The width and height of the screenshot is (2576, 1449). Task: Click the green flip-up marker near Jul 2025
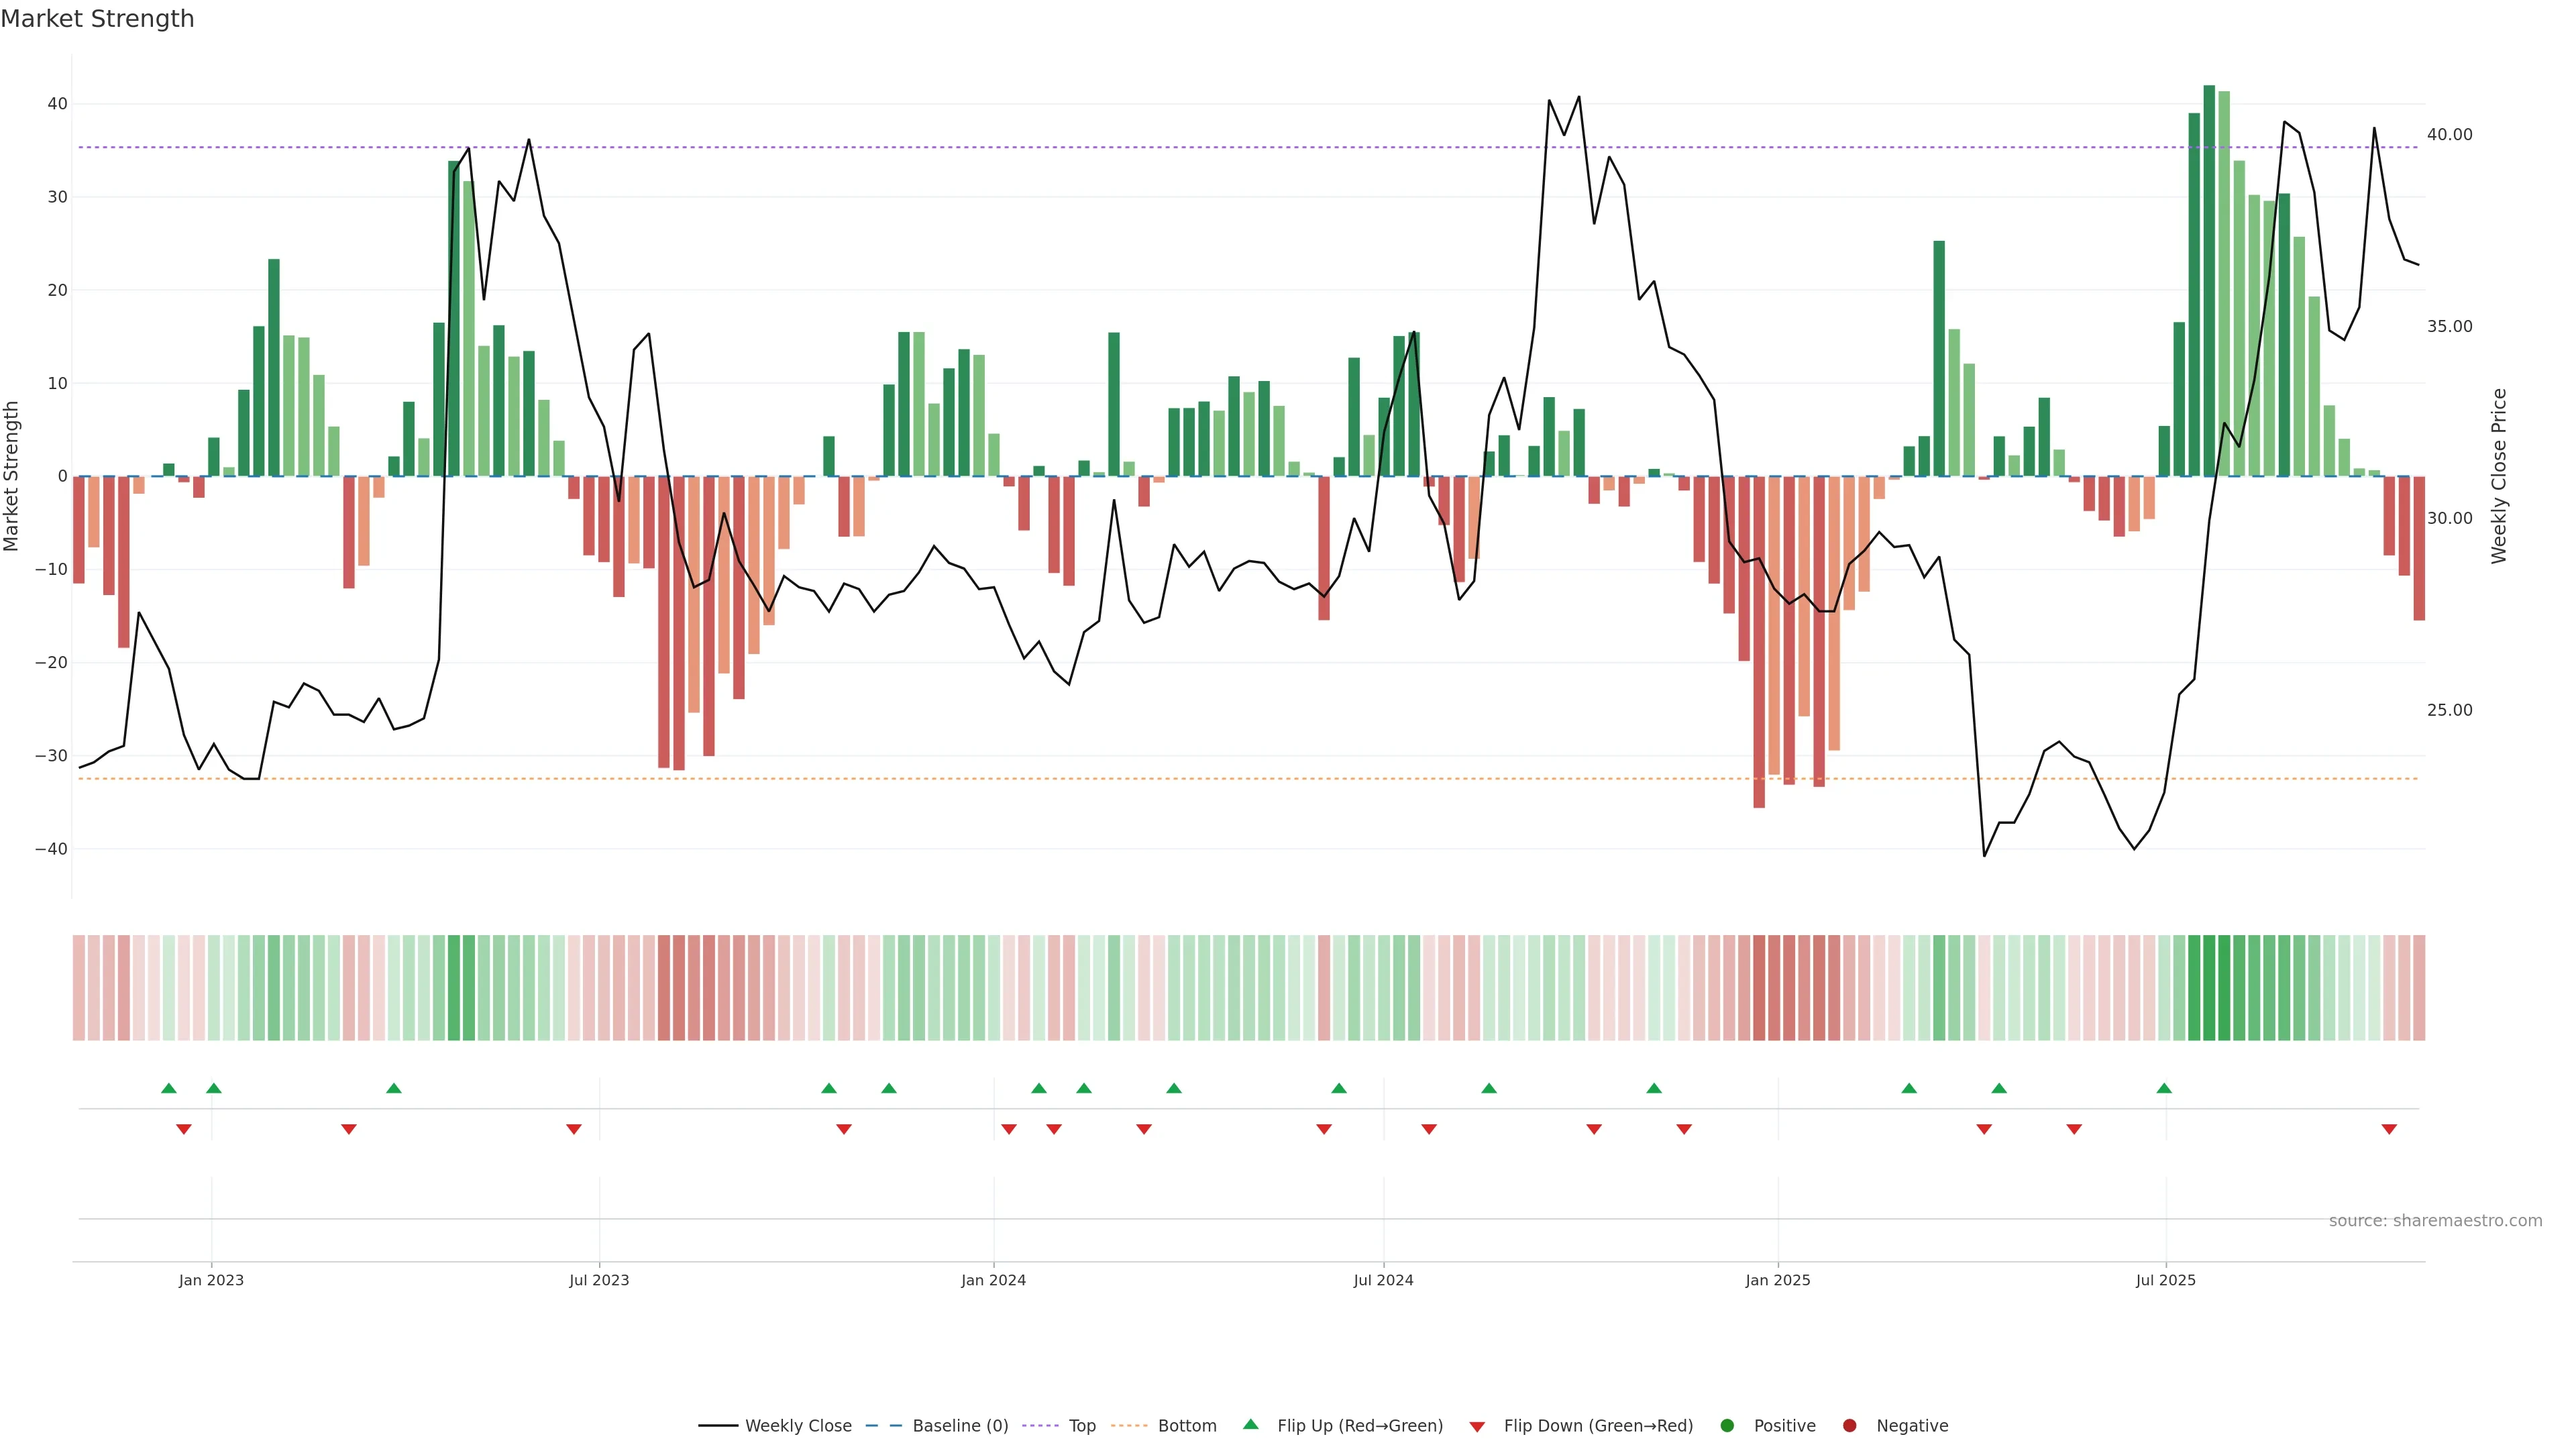point(2164,1088)
